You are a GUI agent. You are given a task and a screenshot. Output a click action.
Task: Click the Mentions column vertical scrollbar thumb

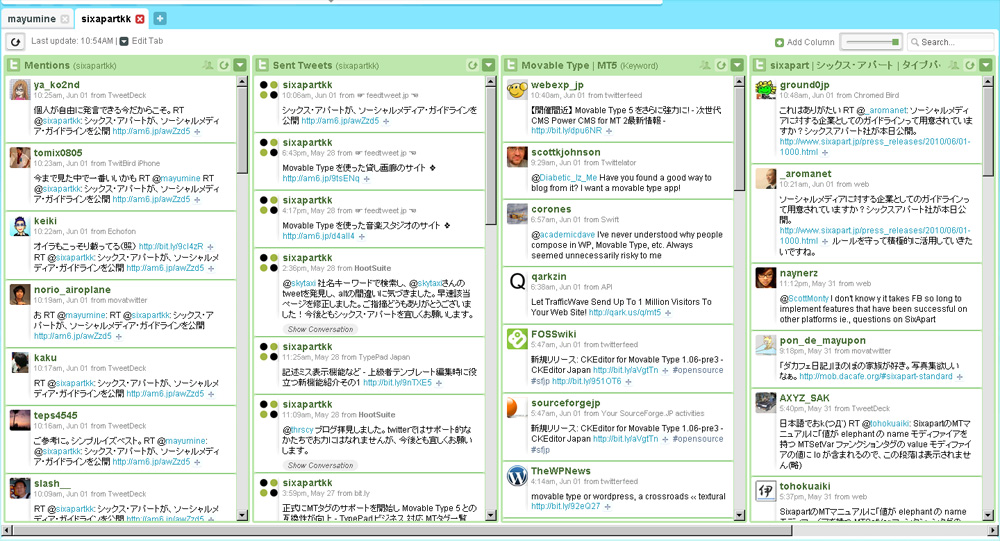click(242, 130)
